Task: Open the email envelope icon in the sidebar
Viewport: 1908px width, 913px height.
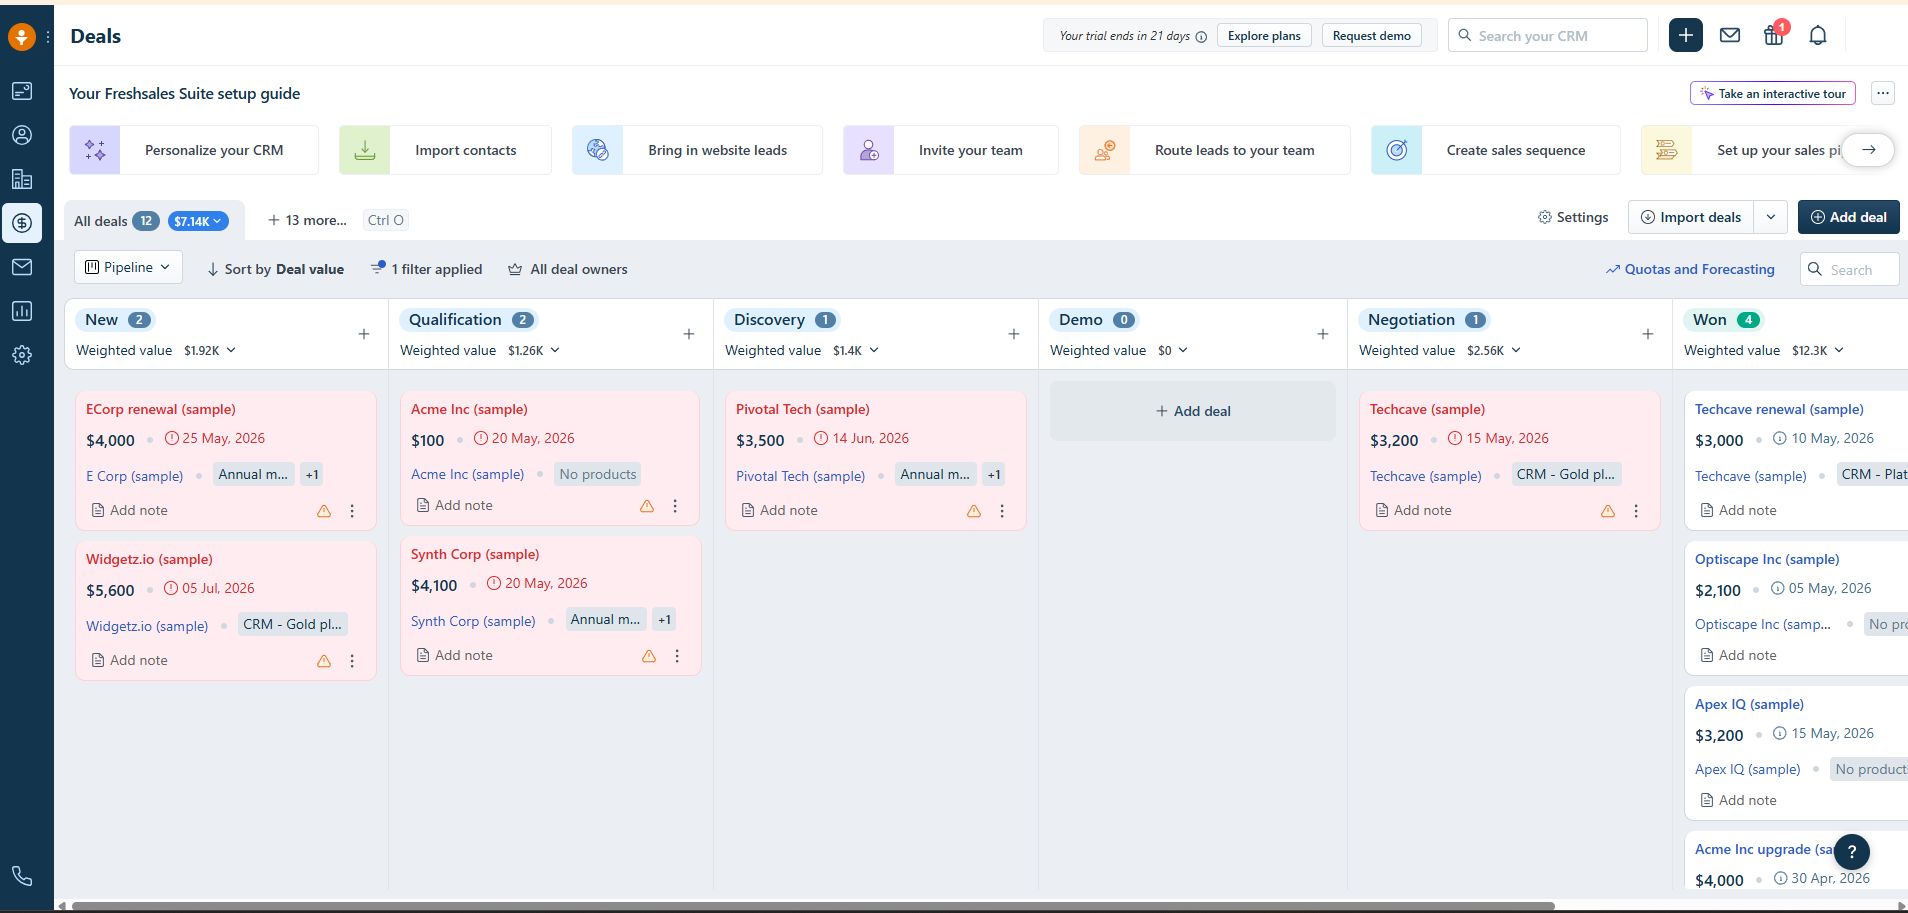Action: (x=22, y=267)
